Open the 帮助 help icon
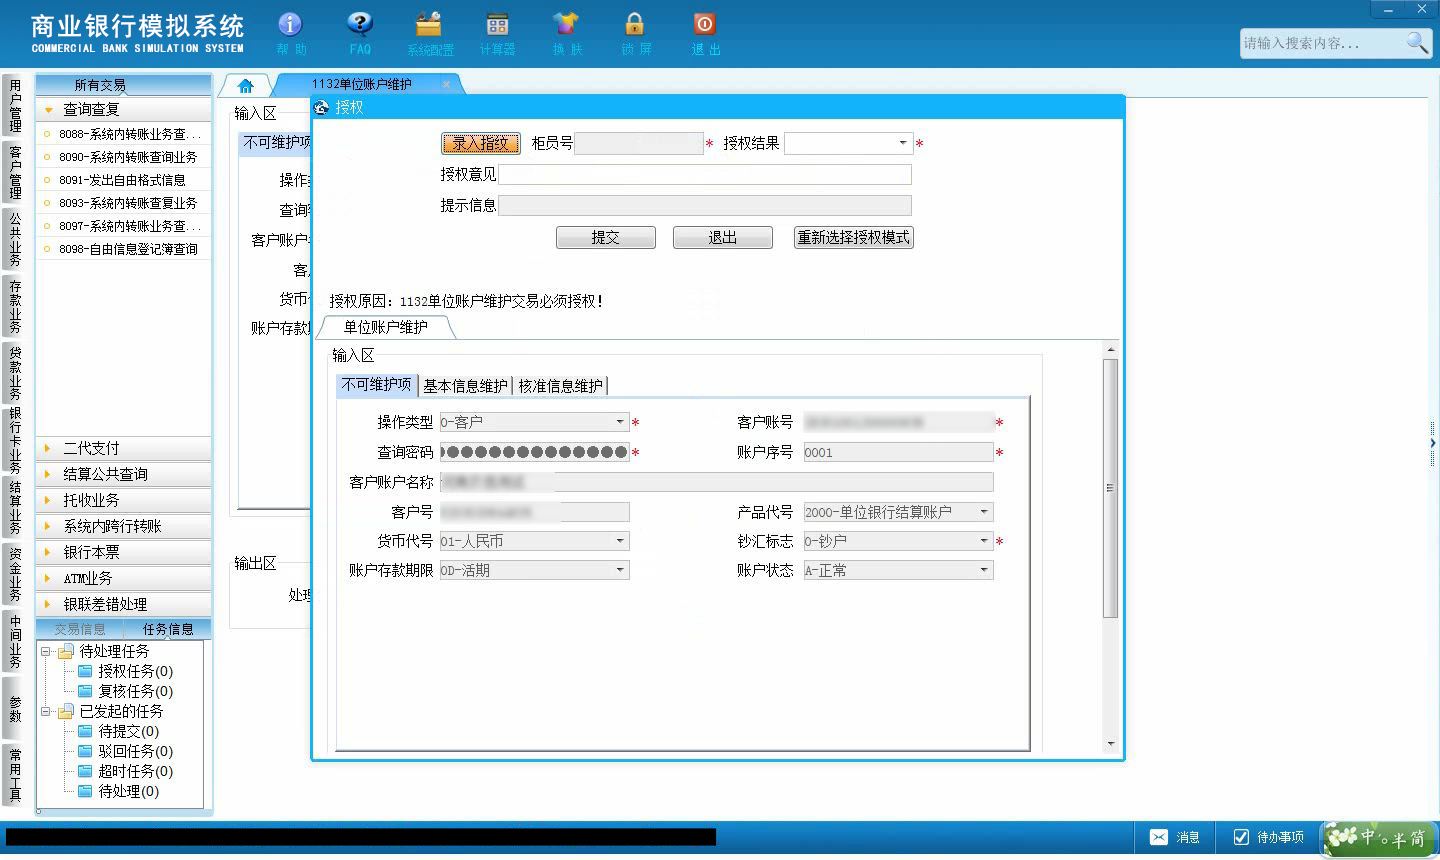This screenshot has height=860, width=1440. coord(290,32)
